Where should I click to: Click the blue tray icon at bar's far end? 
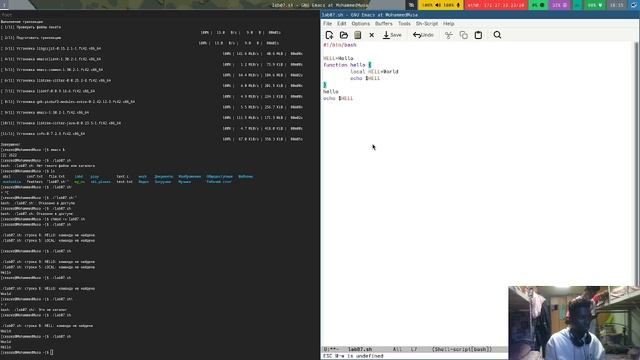click(x=634, y=5)
